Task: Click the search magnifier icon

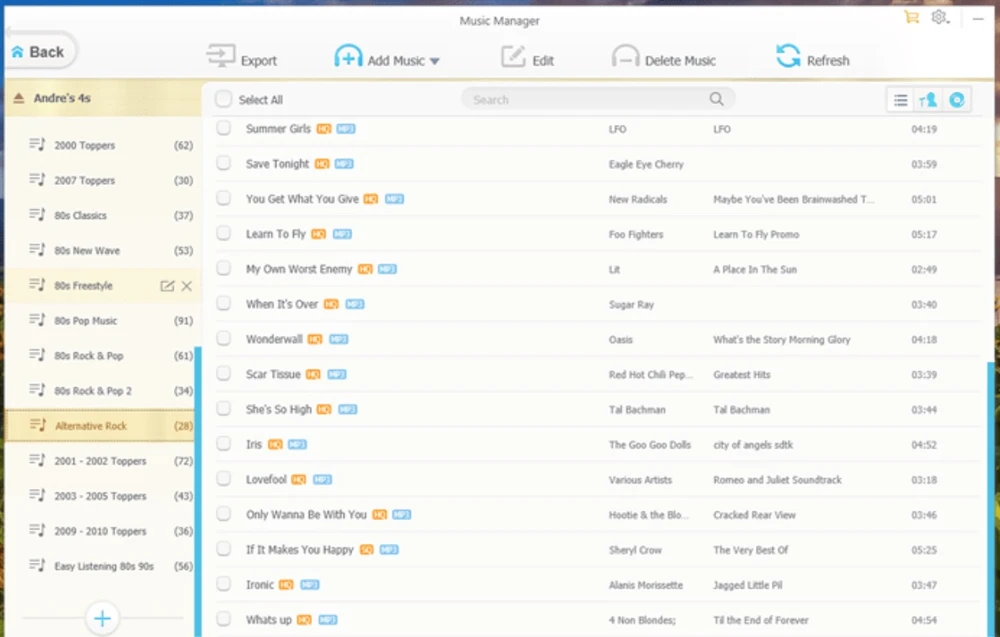Action: pos(716,99)
